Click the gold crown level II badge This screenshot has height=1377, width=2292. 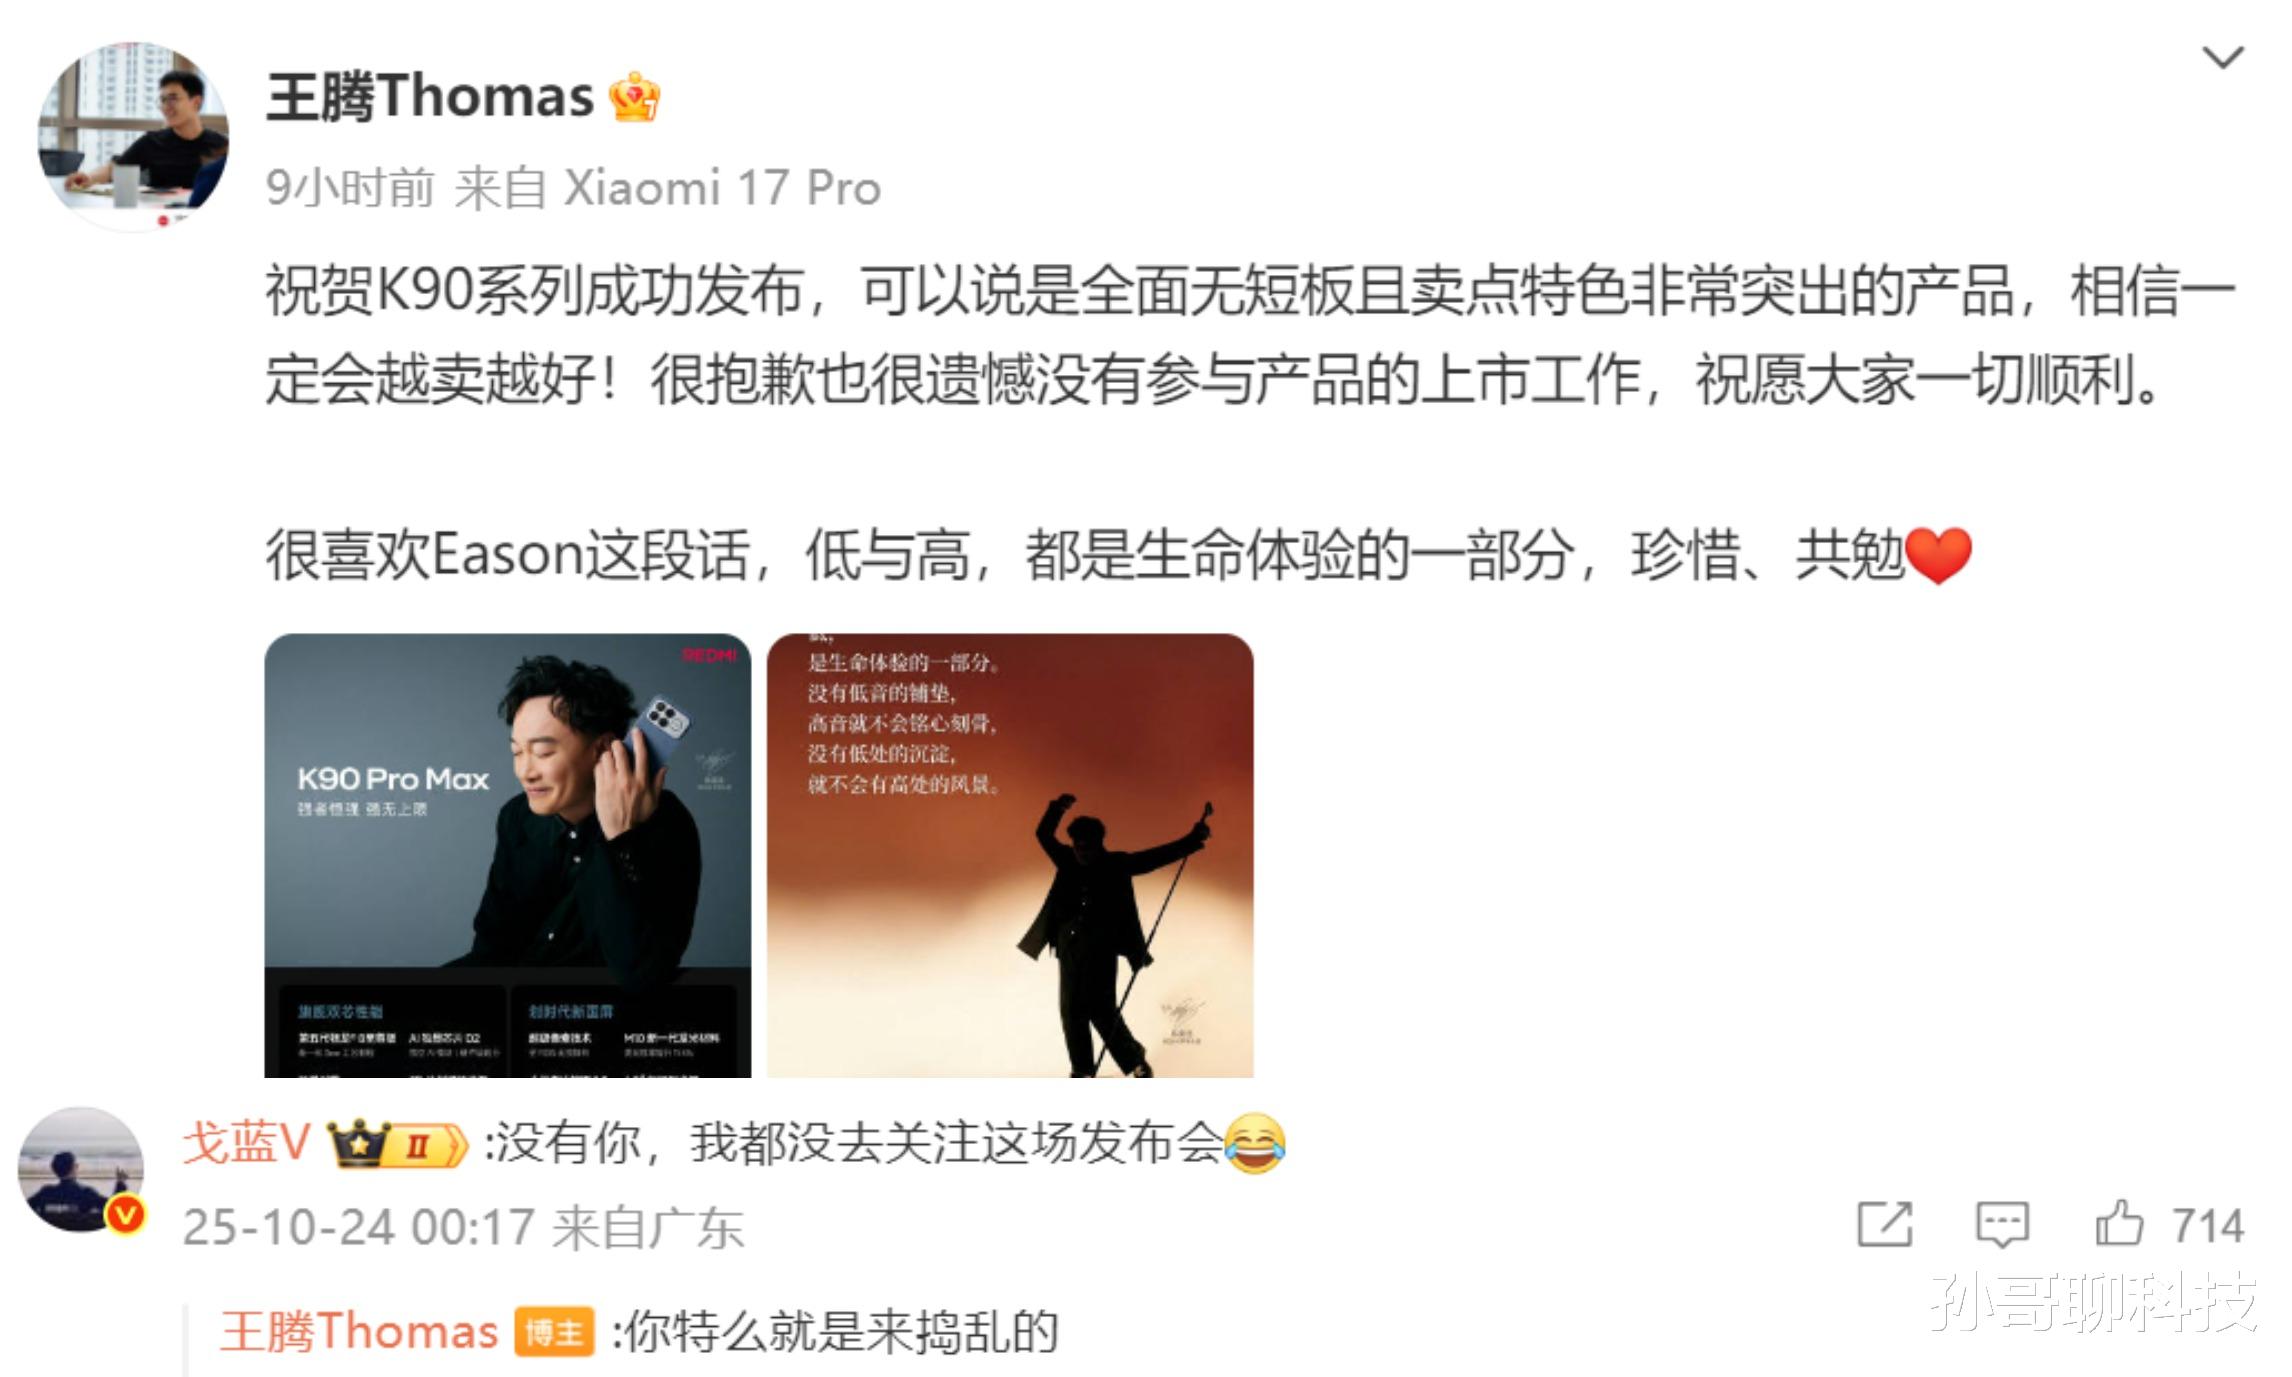click(397, 1144)
